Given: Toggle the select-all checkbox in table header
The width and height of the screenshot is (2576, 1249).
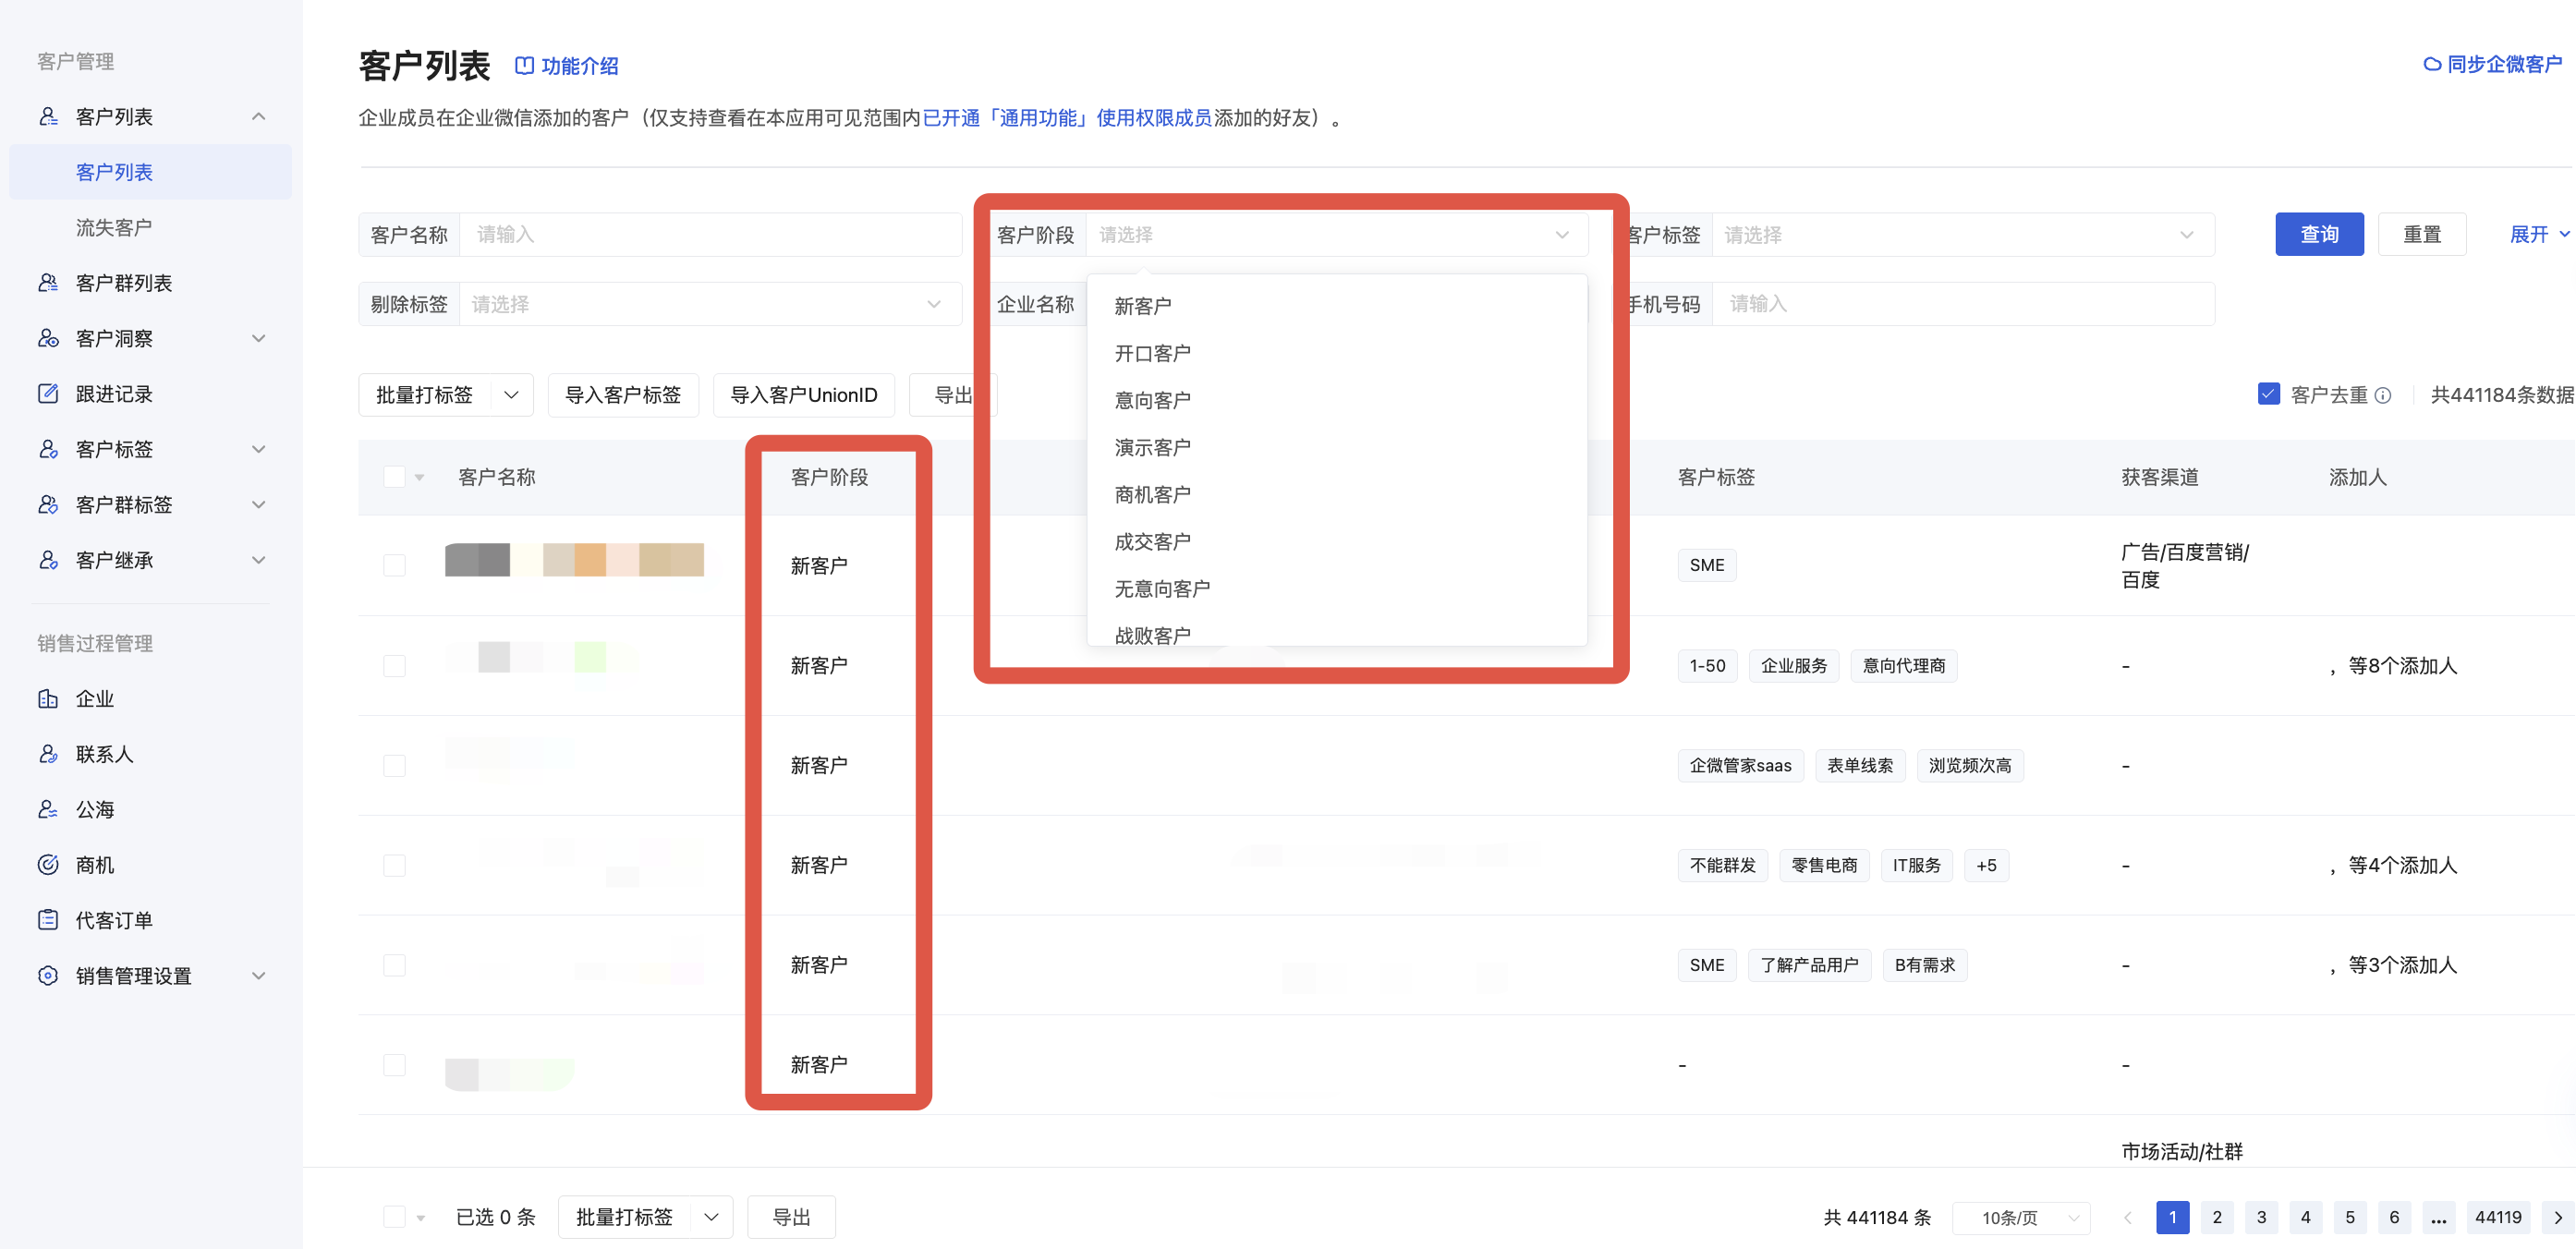Looking at the screenshot, I should pos(394,477).
